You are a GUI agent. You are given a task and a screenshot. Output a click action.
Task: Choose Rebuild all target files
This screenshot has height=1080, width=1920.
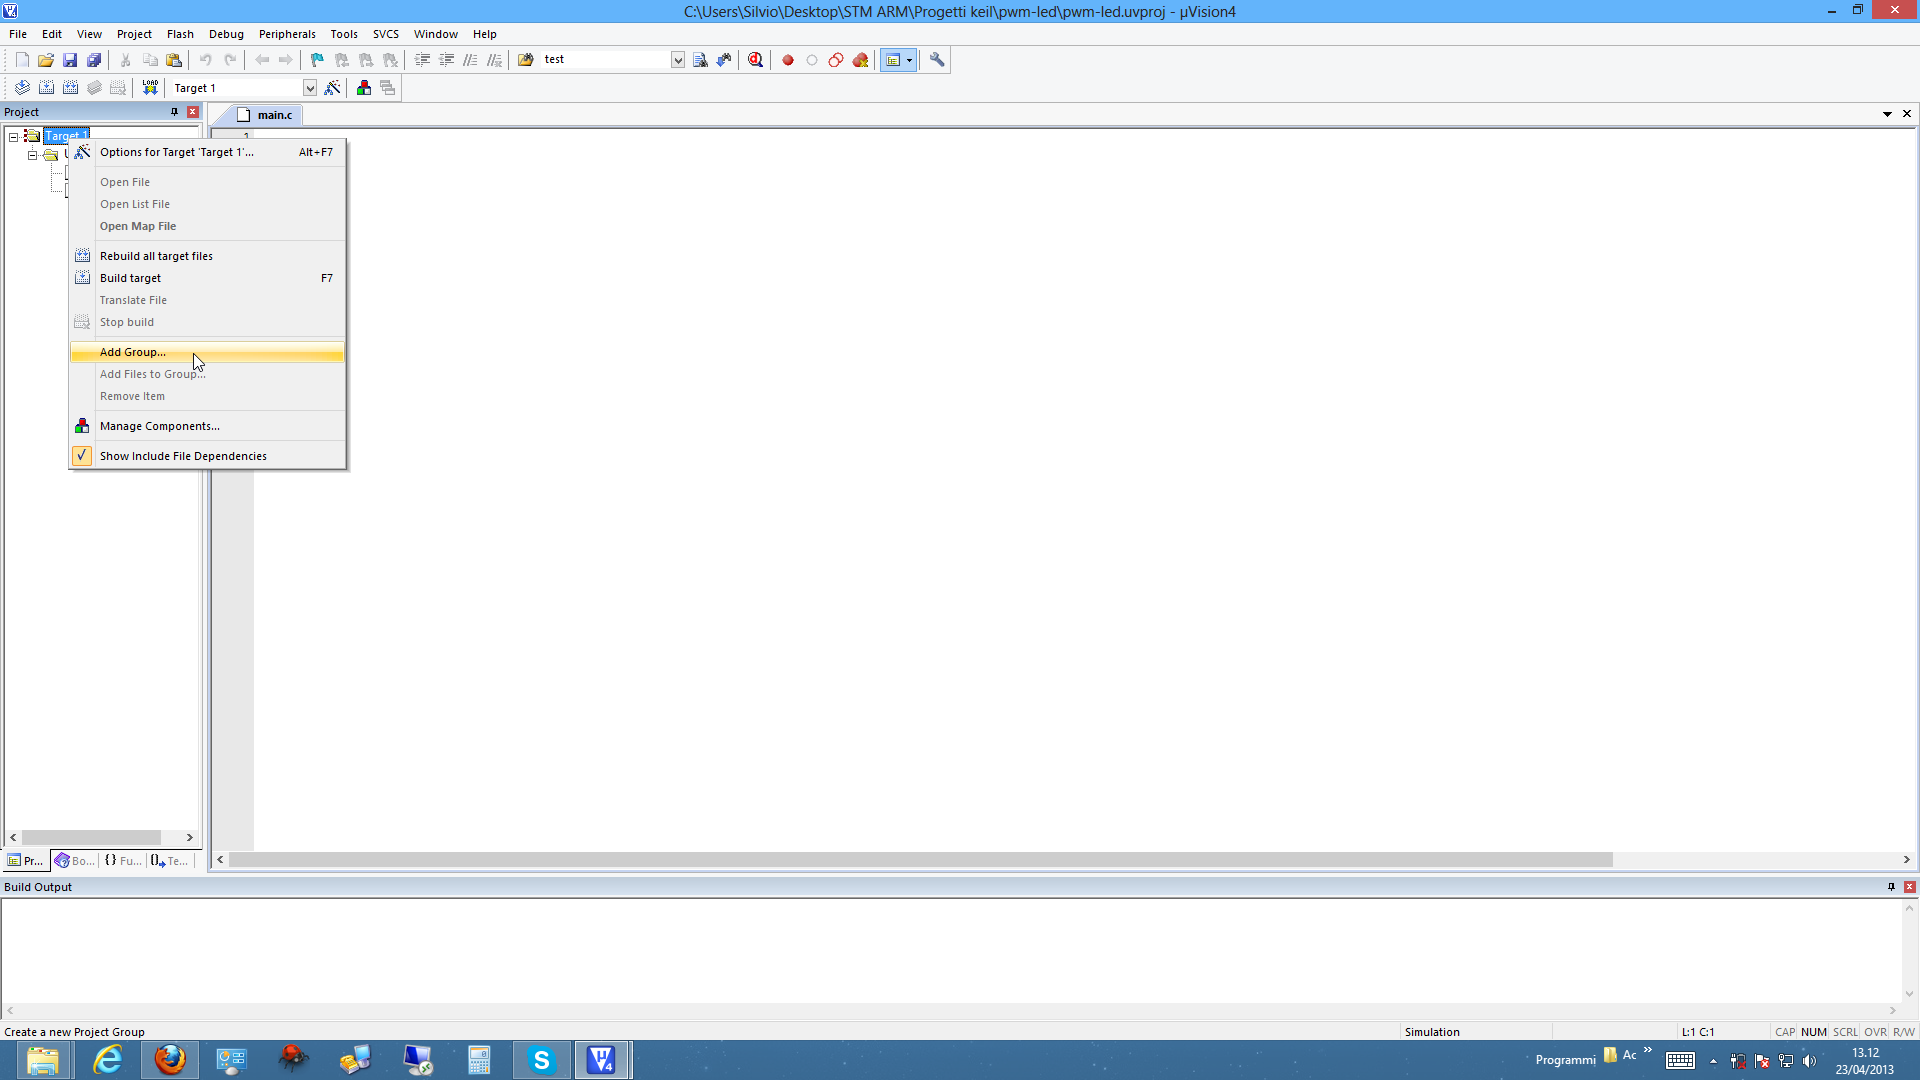point(156,256)
